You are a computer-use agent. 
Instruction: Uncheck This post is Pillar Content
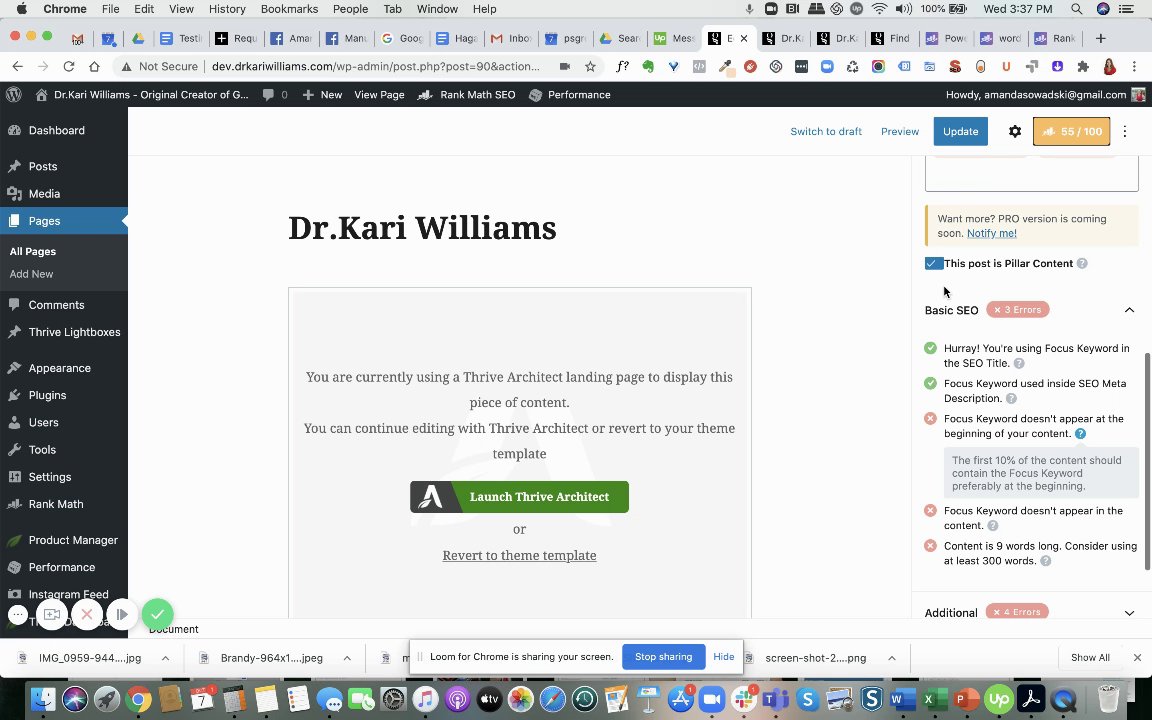click(933, 263)
